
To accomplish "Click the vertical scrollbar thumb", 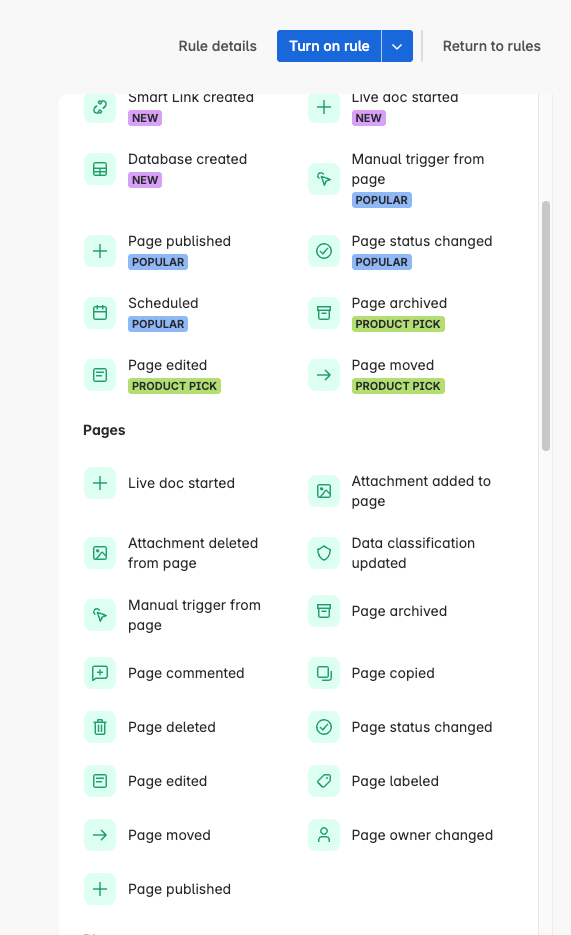I will coord(546,326).
